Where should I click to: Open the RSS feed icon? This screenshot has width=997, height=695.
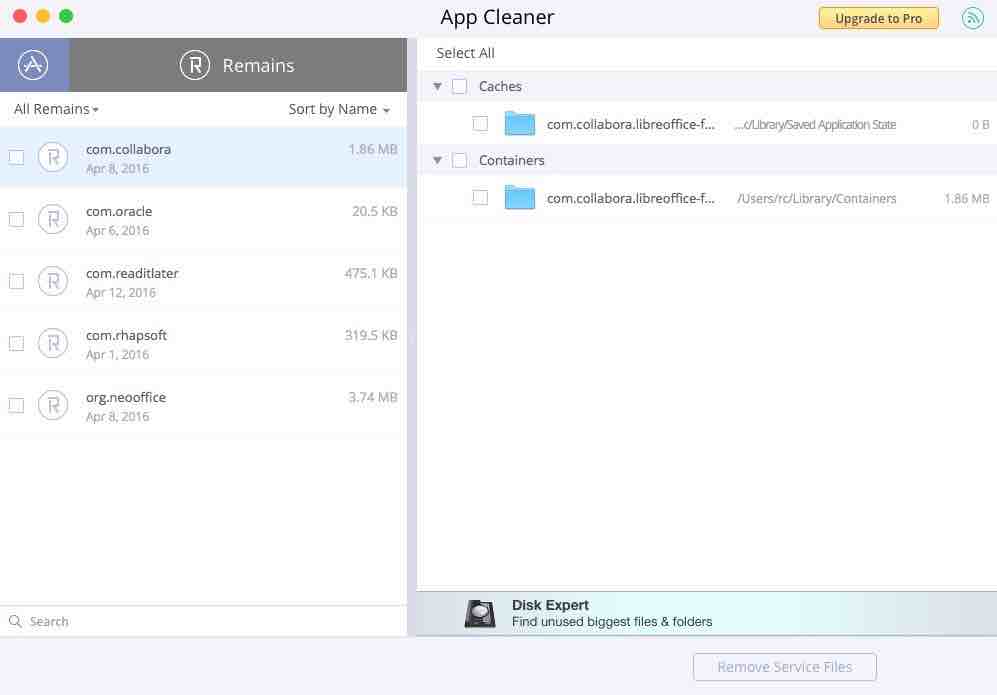(x=972, y=18)
